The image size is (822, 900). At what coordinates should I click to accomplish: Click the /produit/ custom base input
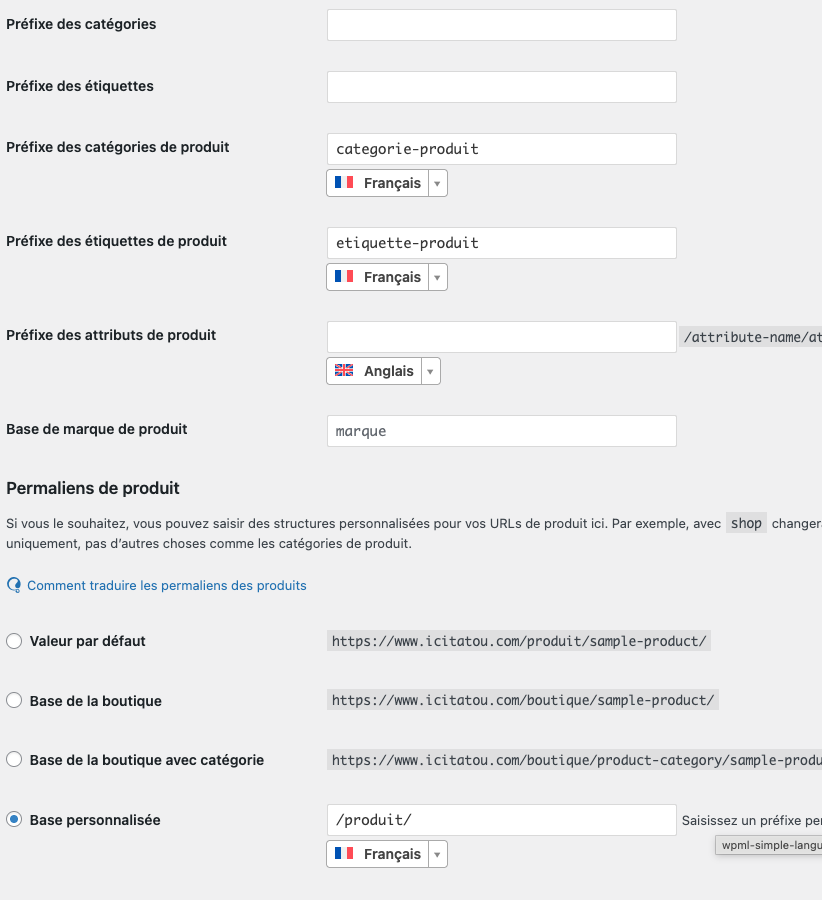click(x=501, y=820)
